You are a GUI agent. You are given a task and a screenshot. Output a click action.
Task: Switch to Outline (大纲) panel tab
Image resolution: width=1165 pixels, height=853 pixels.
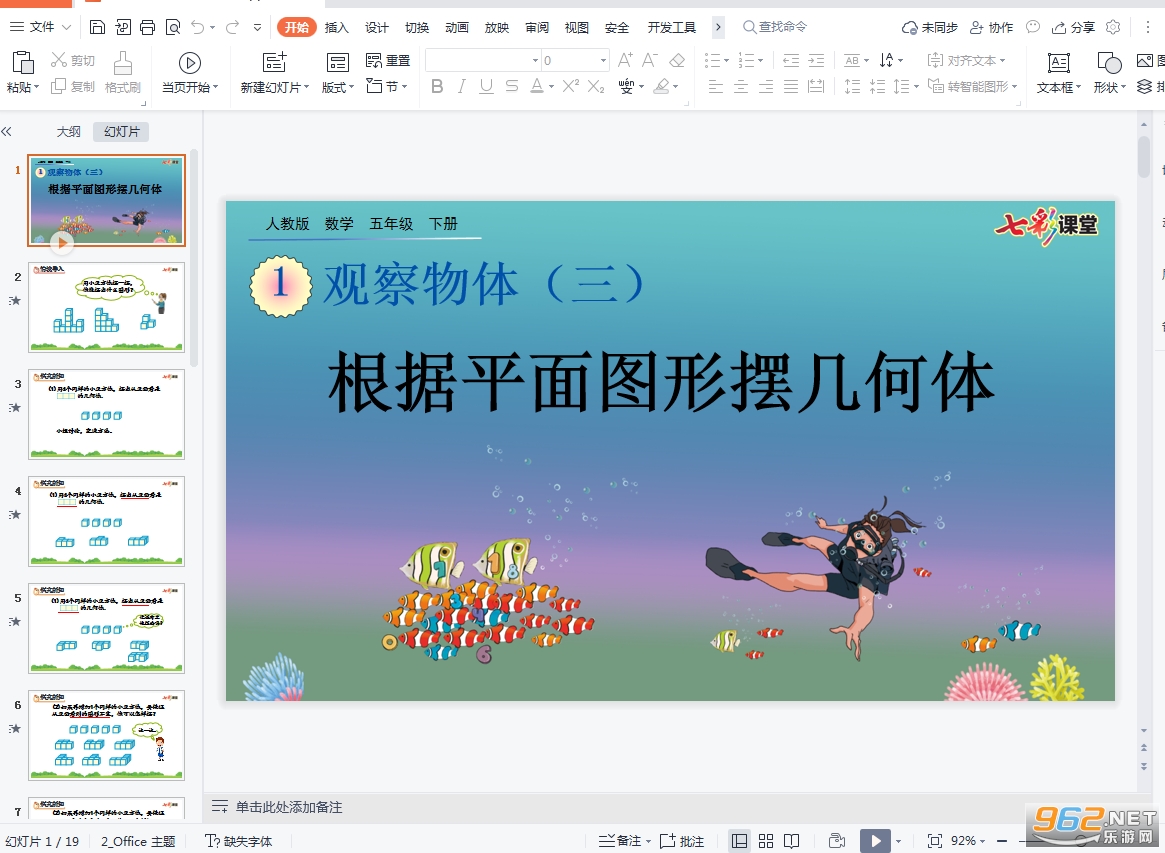click(x=68, y=132)
